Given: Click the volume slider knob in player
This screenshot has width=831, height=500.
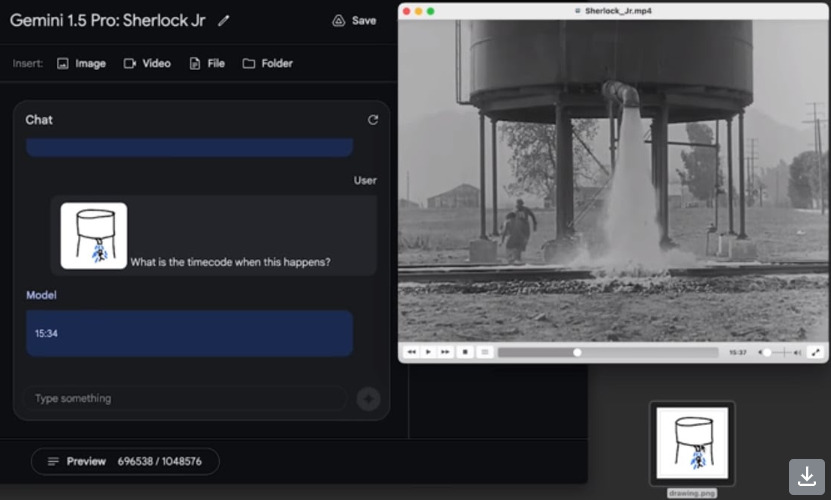Looking at the screenshot, I should [x=767, y=353].
